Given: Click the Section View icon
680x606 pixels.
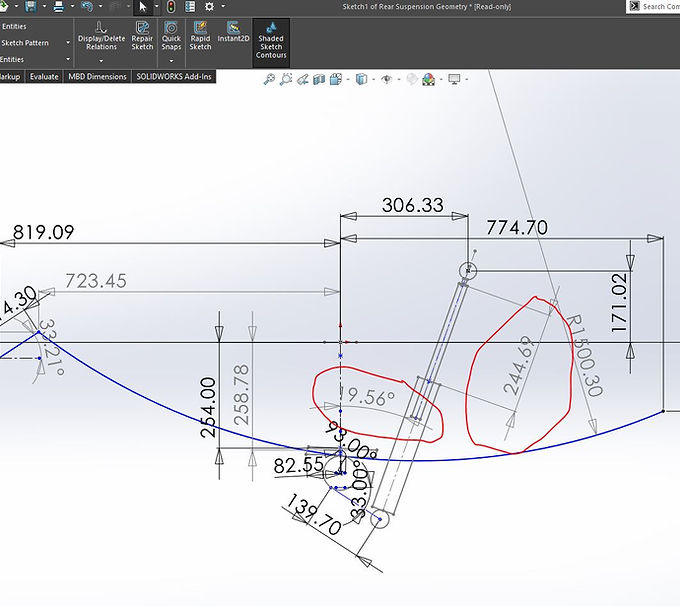Looking at the screenshot, I should [x=319, y=79].
